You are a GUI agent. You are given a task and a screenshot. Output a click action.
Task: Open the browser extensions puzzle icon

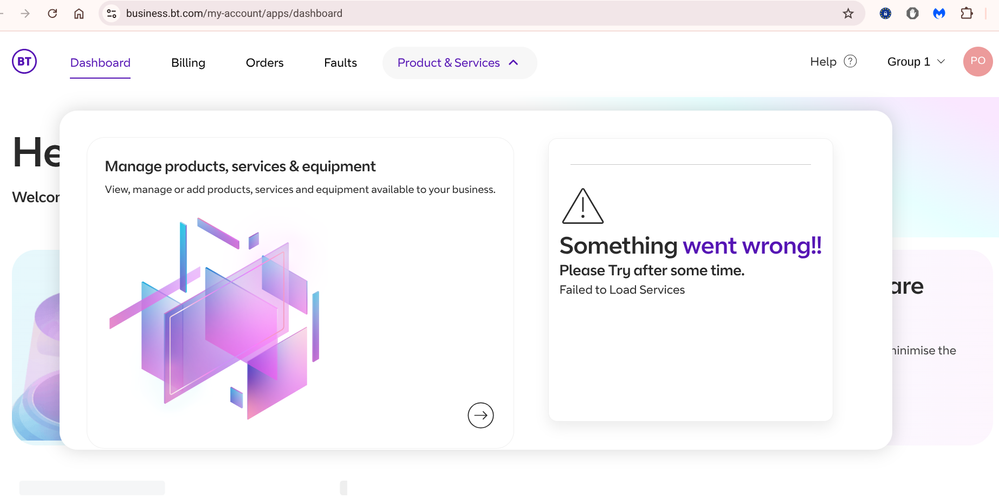click(966, 14)
